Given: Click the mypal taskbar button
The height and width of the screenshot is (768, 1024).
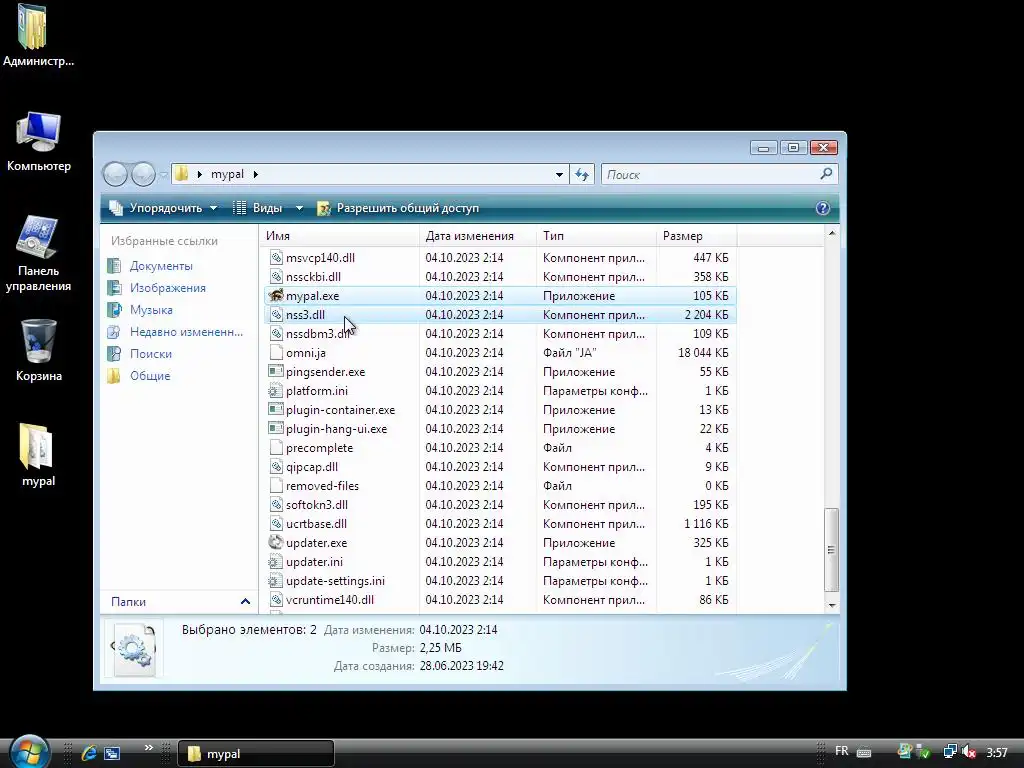Looking at the screenshot, I should (x=256, y=754).
